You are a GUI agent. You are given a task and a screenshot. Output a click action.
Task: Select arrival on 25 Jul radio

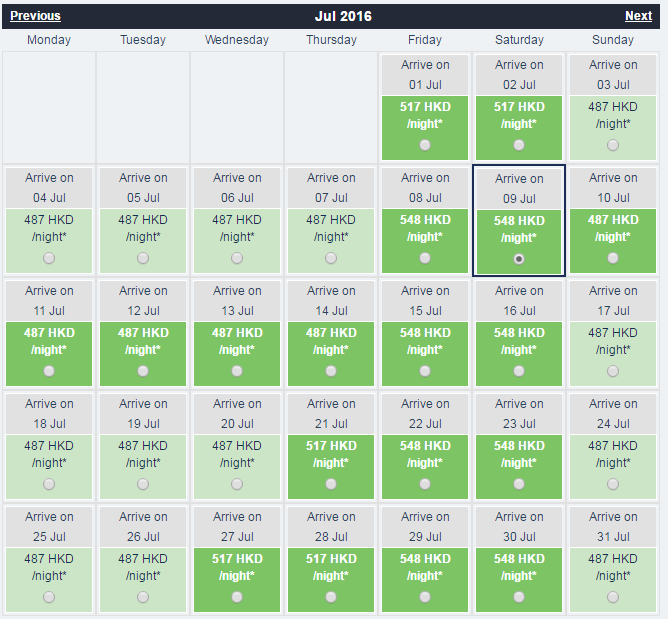[49, 597]
